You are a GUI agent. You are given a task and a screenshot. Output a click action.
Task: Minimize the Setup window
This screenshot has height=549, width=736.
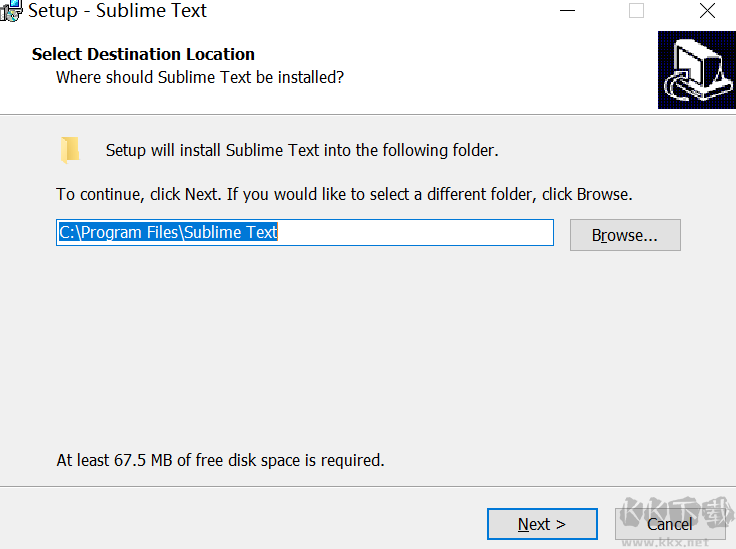click(x=567, y=11)
